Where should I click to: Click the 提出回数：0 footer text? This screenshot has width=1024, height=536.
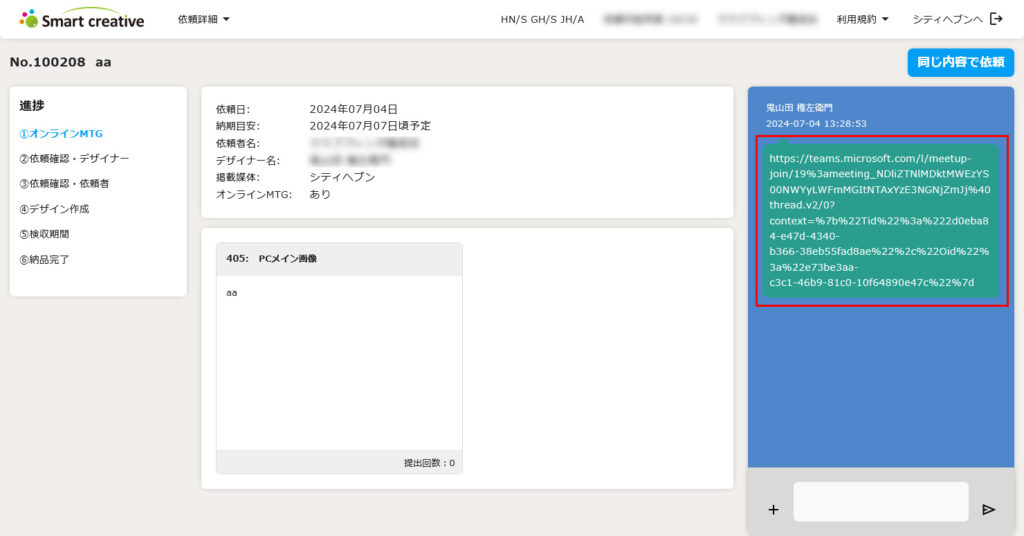tap(429, 463)
